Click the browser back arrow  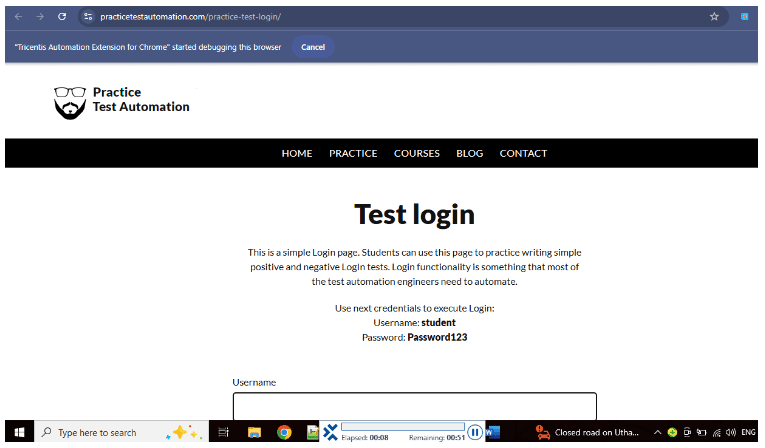(x=17, y=17)
